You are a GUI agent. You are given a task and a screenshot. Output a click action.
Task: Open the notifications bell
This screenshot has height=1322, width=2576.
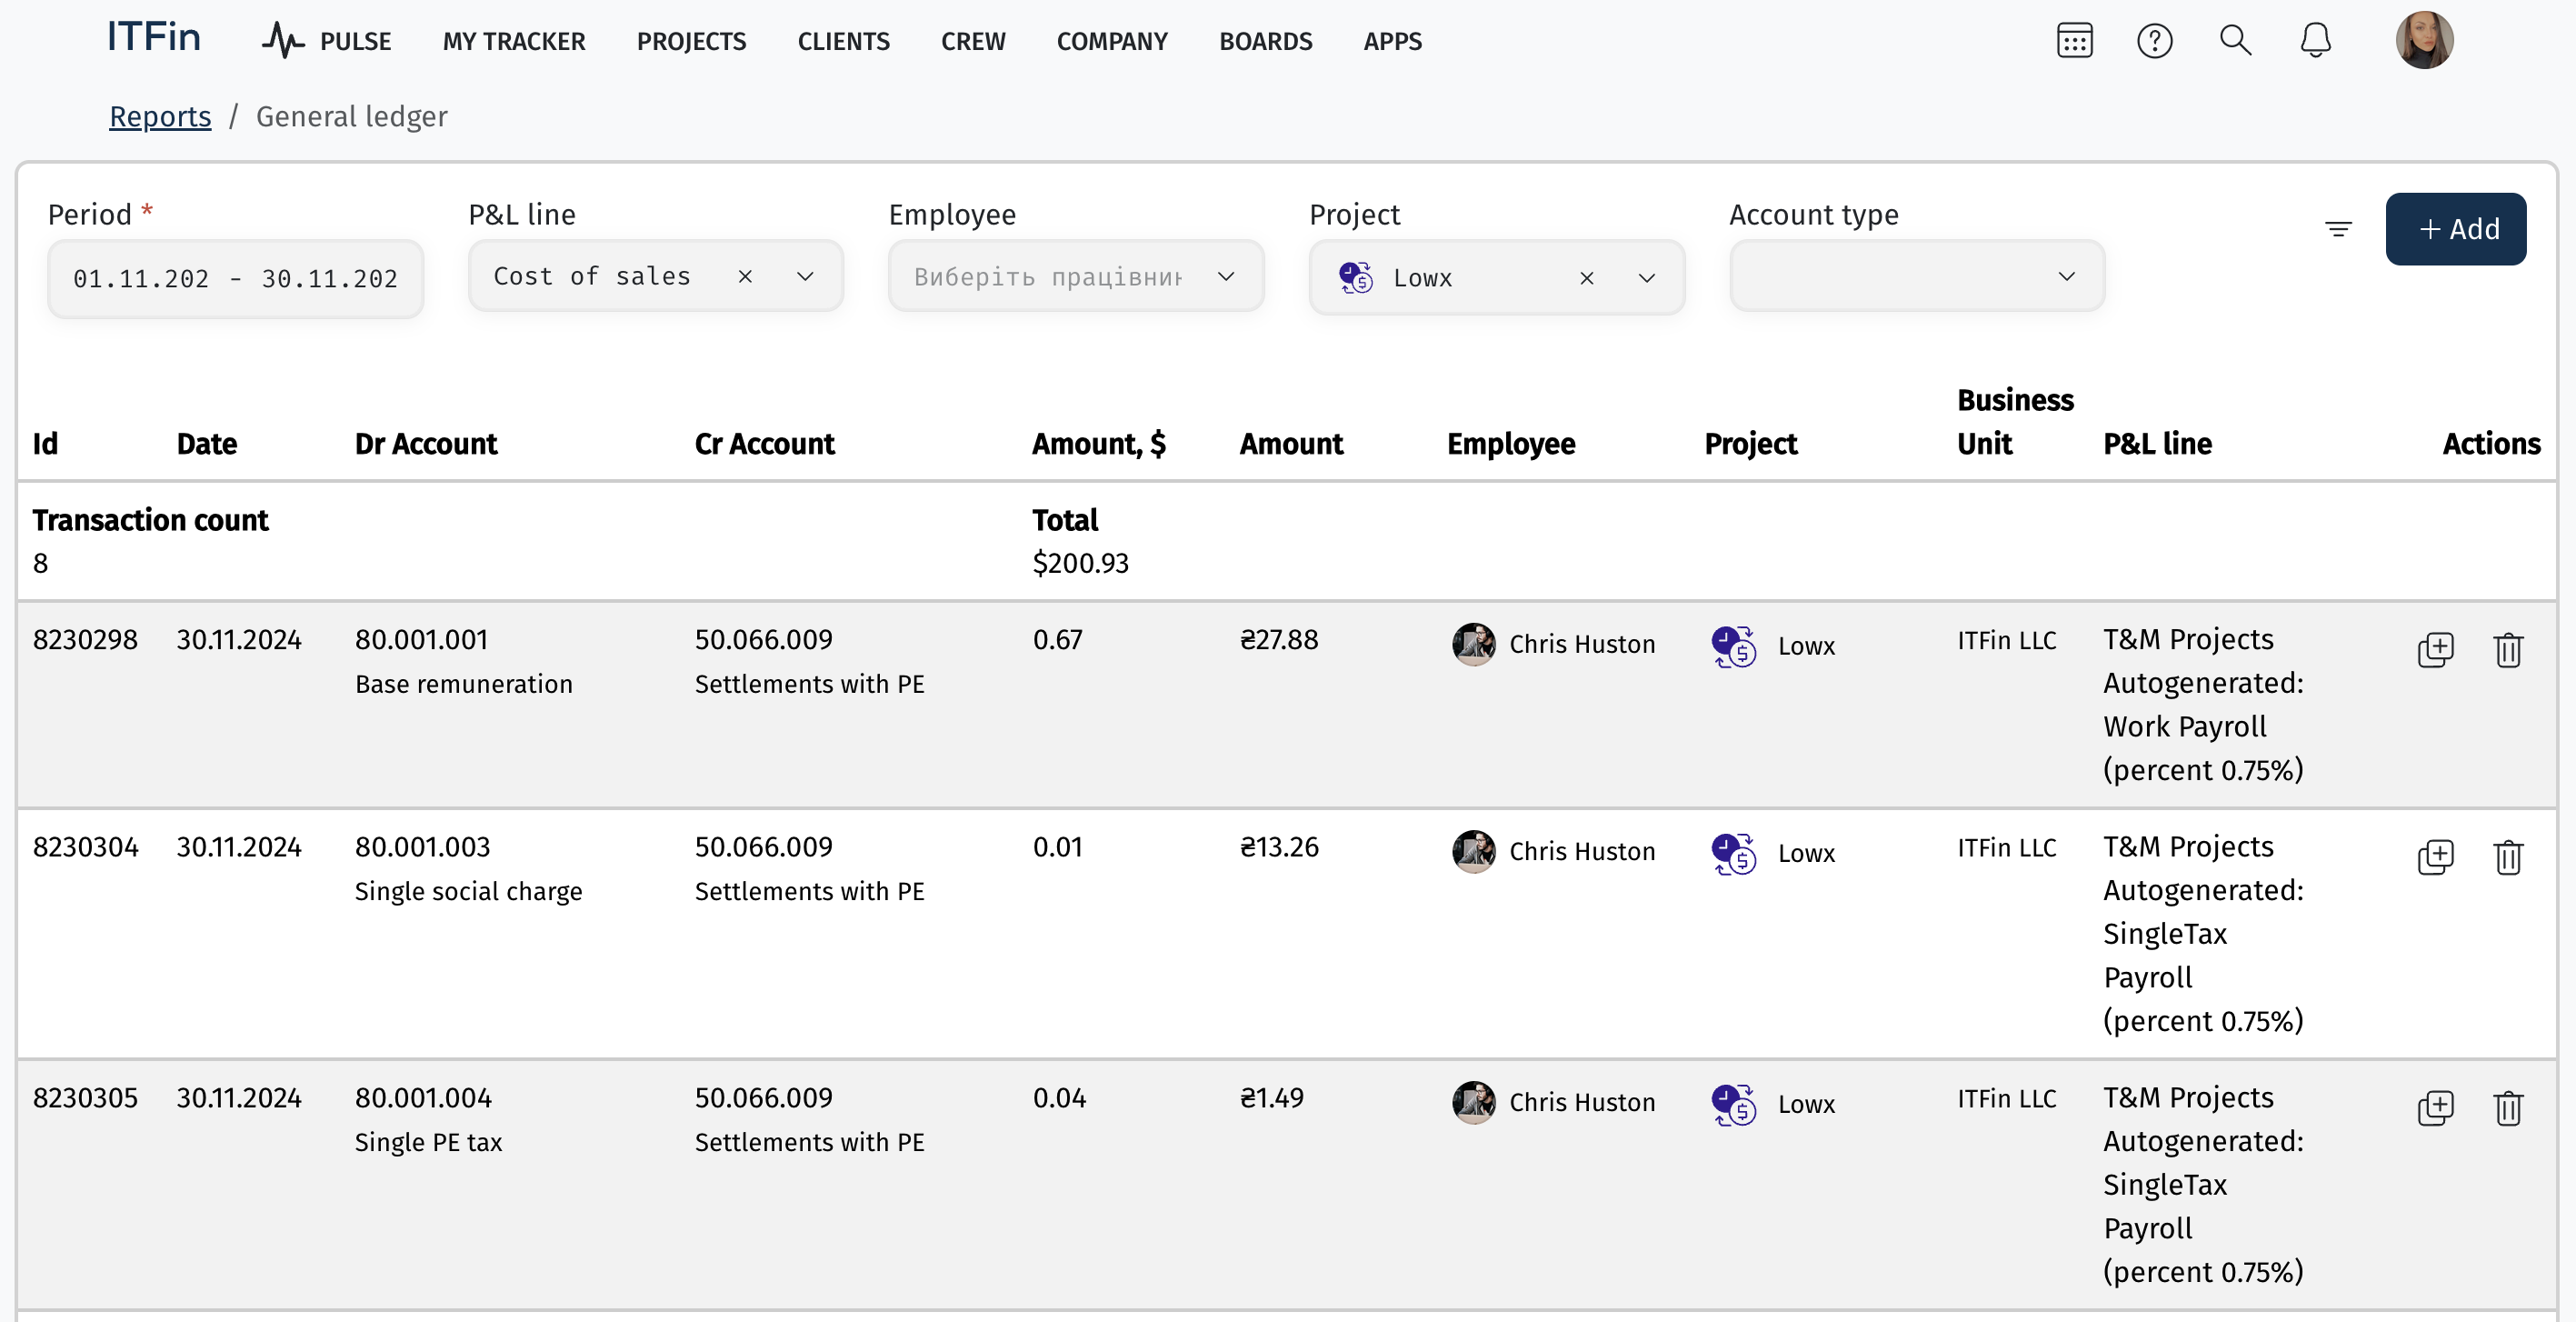2315,41
